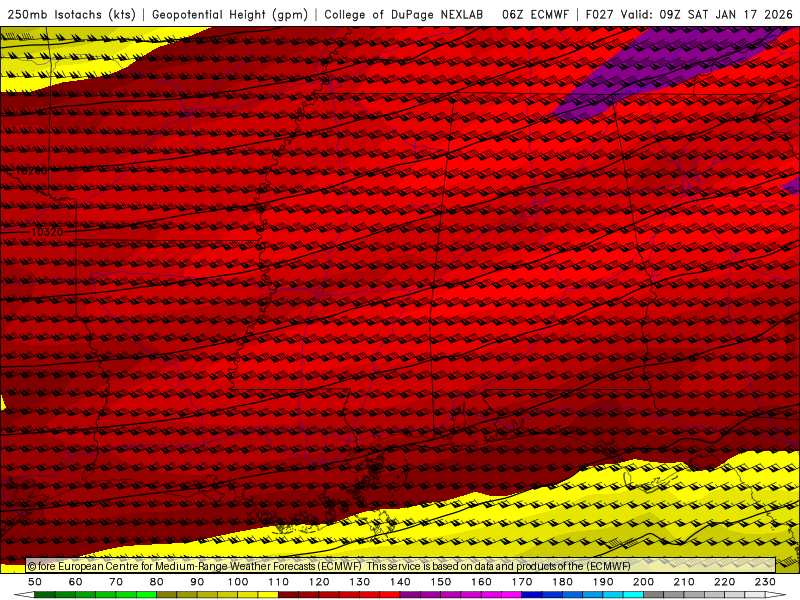
Task: Click the 160 value on the legend scale
Action: (x=481, y=582)
